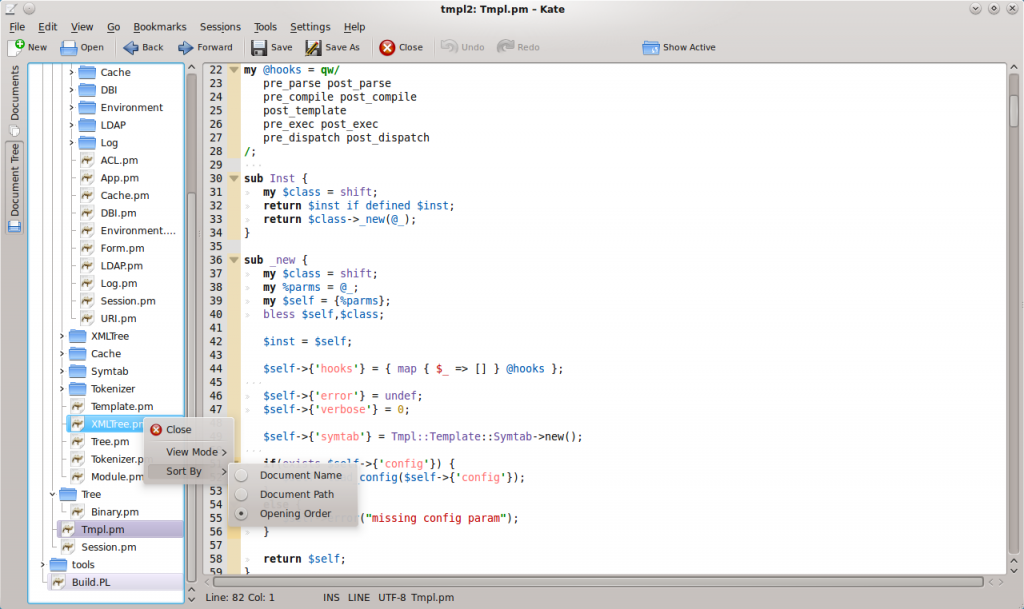The height and width of the screenshot is (609, 1024).
Task: Click the Show Active toolbar icon
Action: point(651,47)
